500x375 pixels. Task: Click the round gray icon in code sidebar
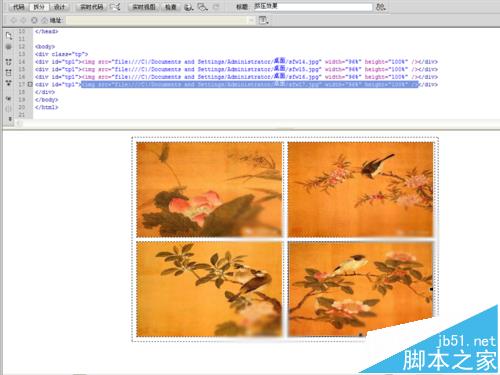point(9,47)
